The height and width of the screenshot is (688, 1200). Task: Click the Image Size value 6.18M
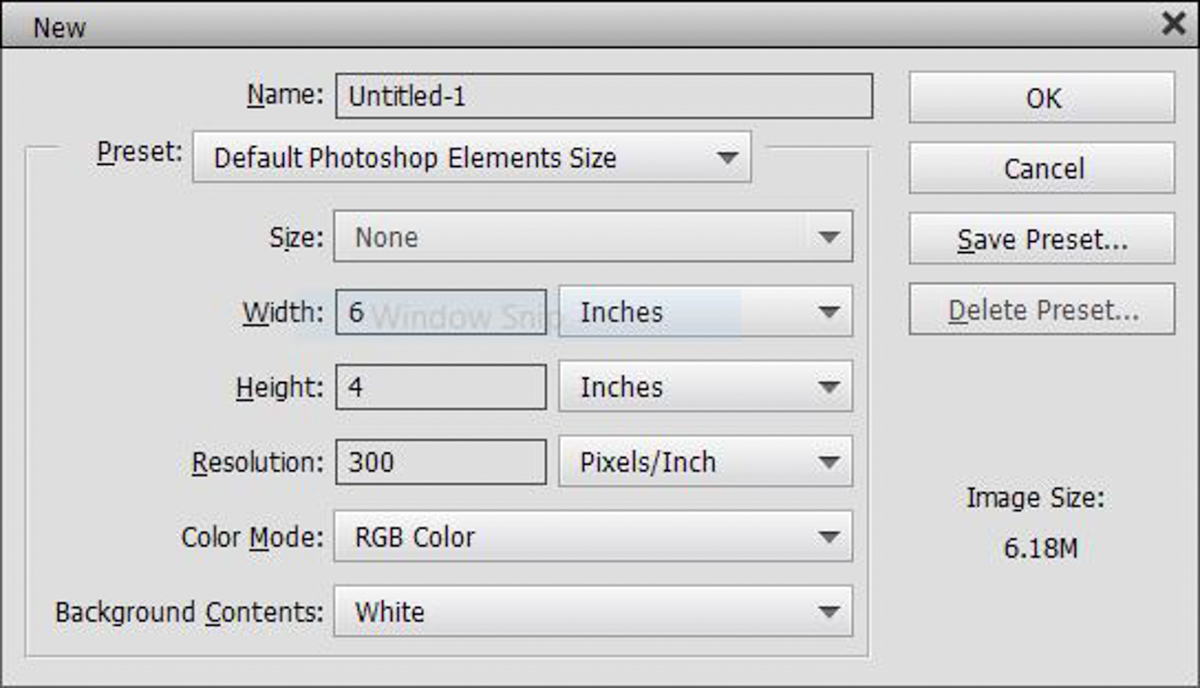coord(1040,549)
